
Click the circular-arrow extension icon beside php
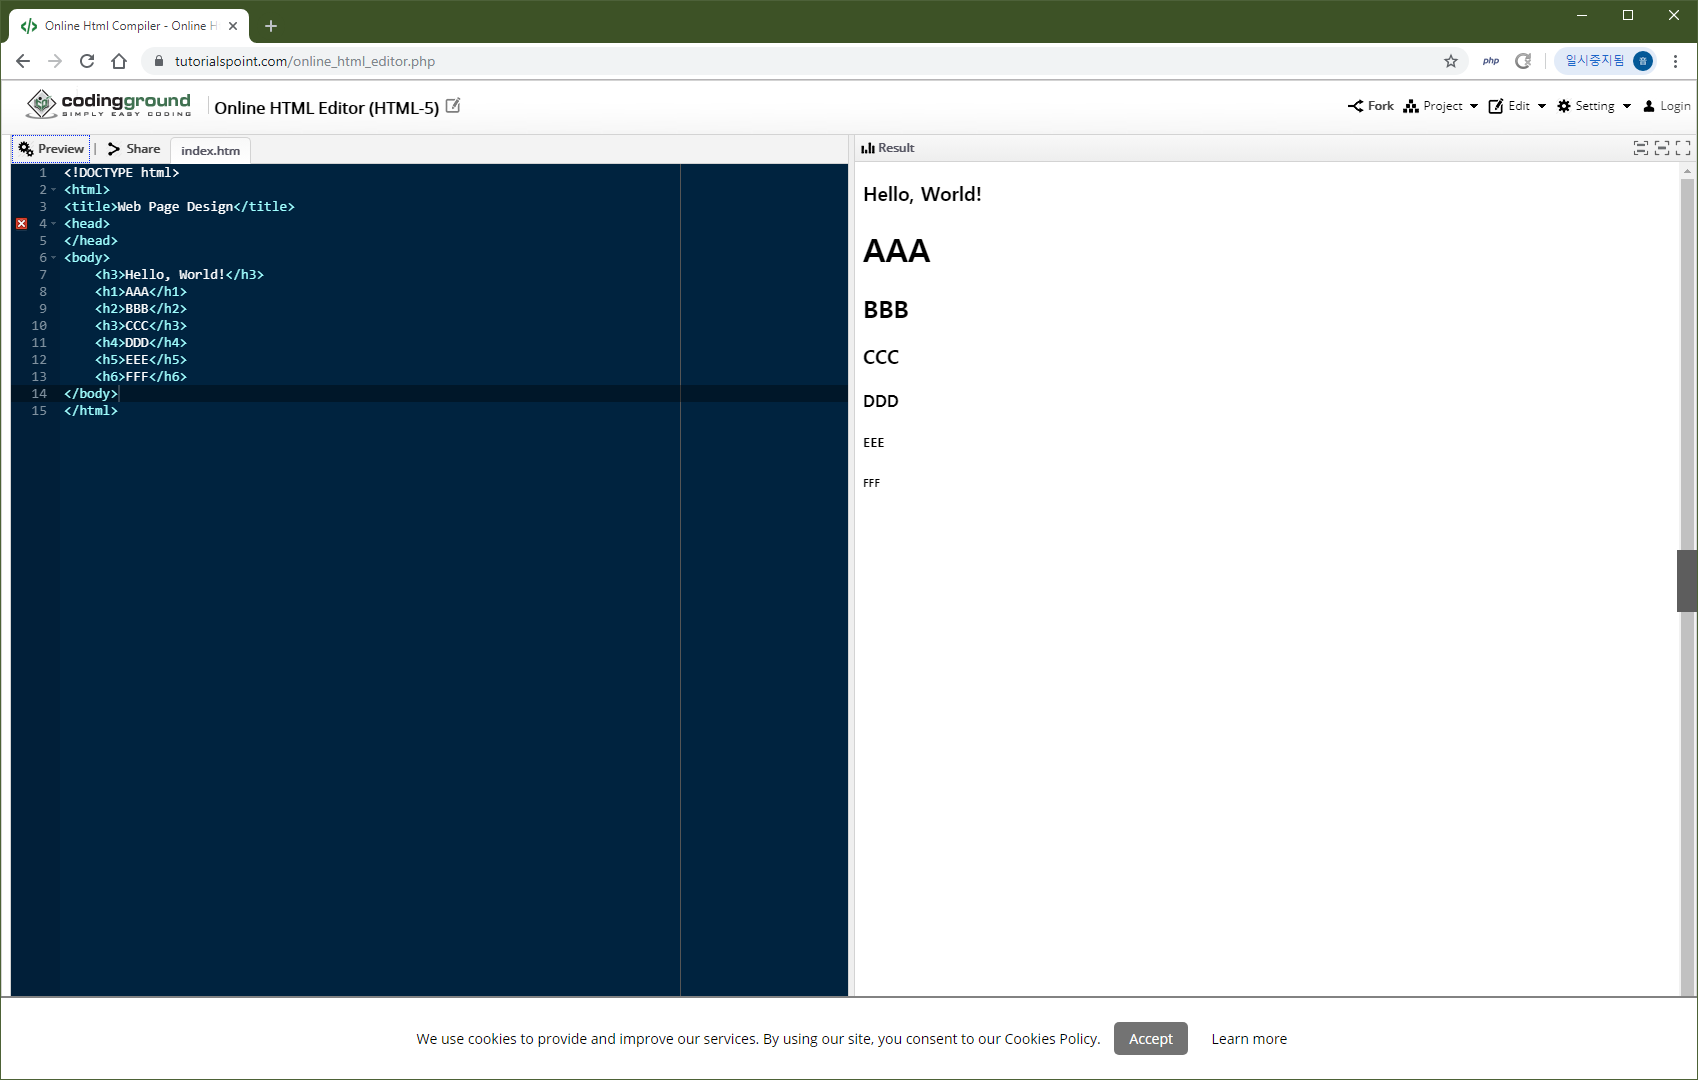pyautogui.click(x=1523, y=61)
